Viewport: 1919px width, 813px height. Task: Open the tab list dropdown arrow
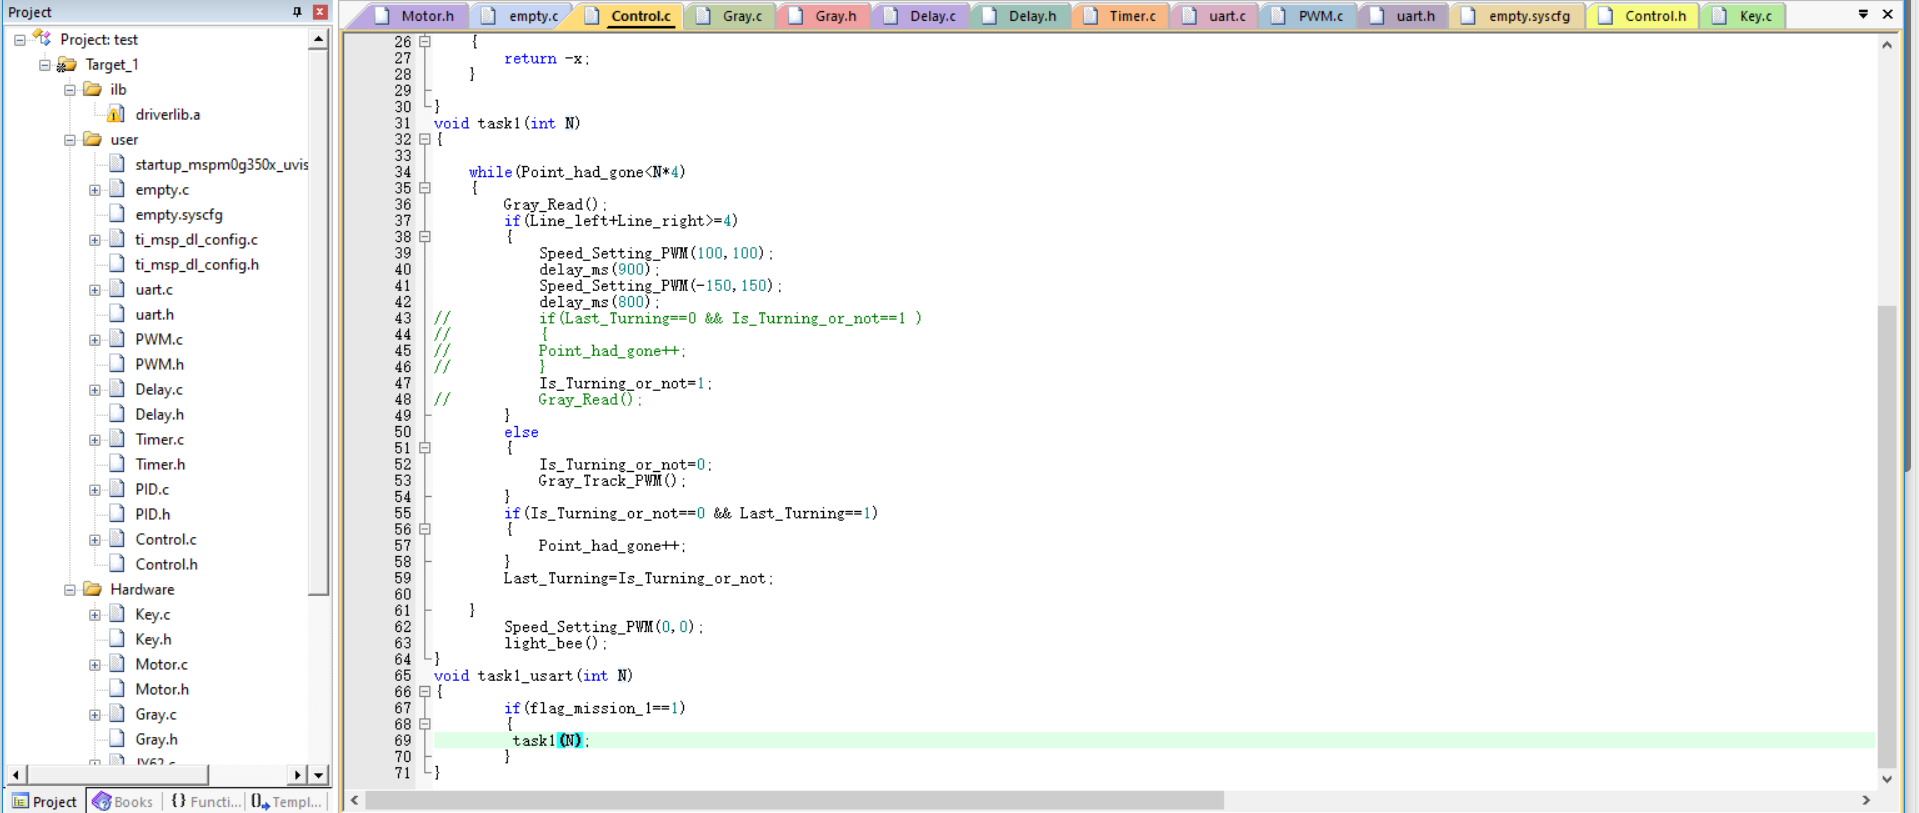pyautogui.click(x=1863, y=14)
